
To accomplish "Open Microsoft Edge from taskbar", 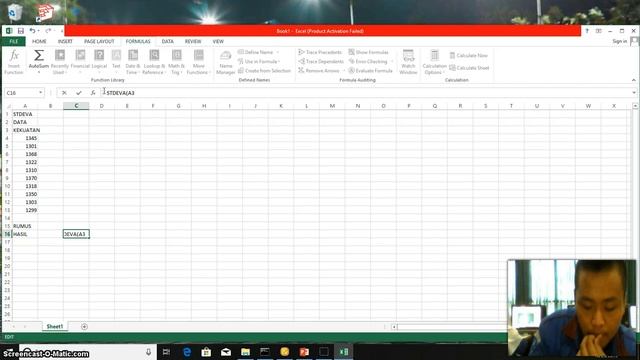I will (187, 352).
